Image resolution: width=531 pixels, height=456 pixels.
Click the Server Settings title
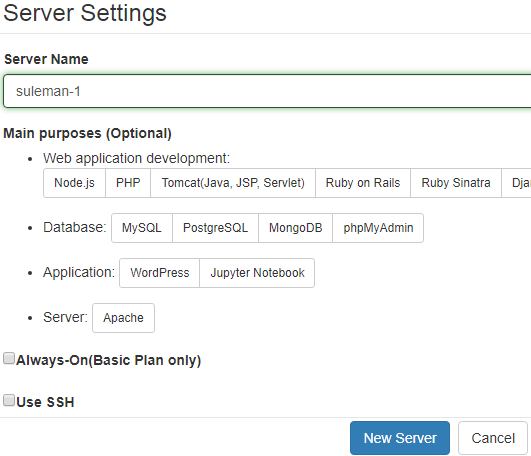point(85,13)
